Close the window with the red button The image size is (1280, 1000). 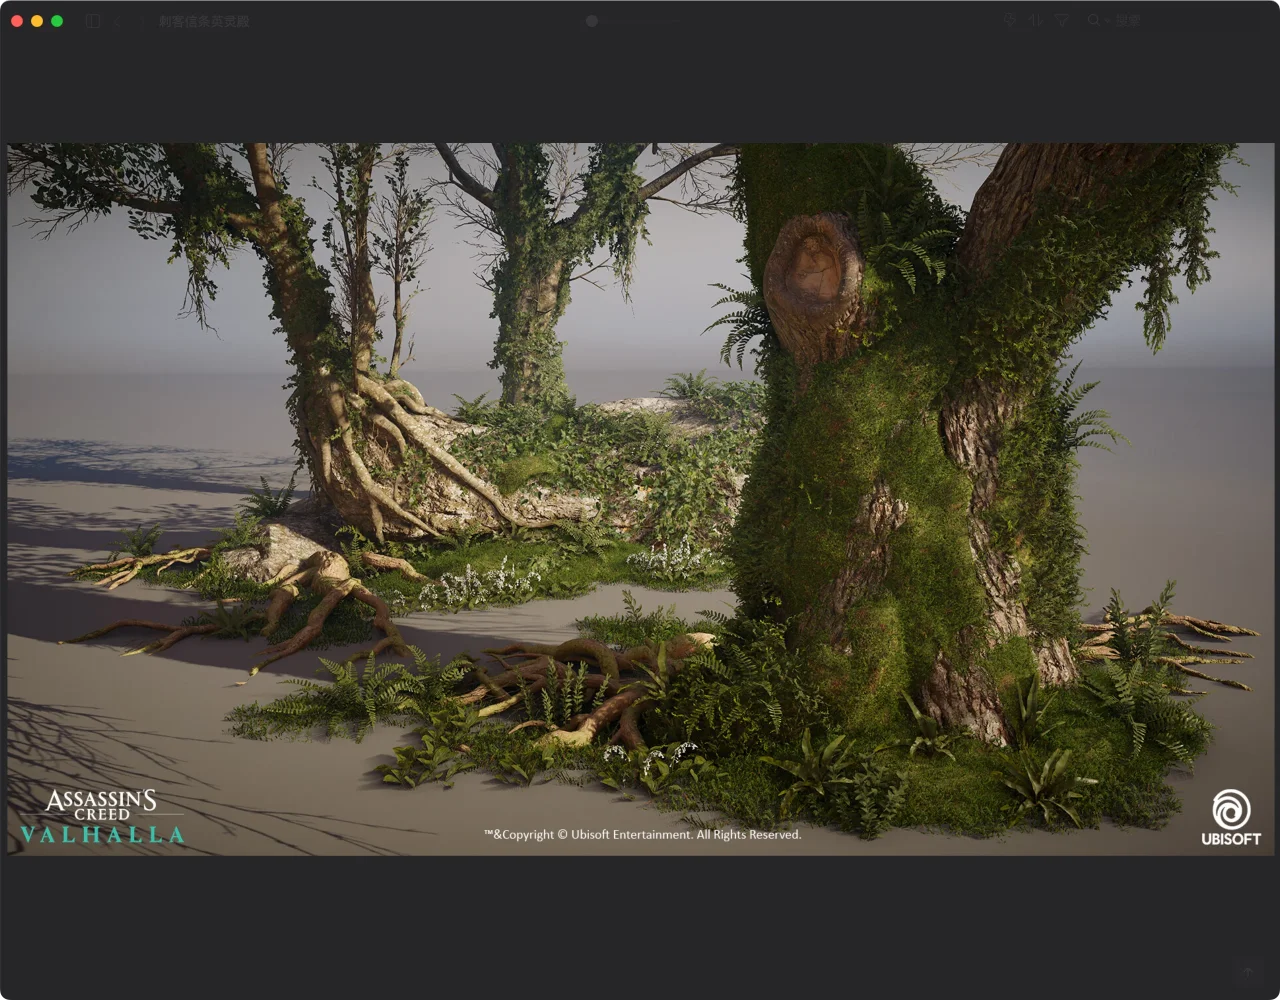(x=17, y=21)
